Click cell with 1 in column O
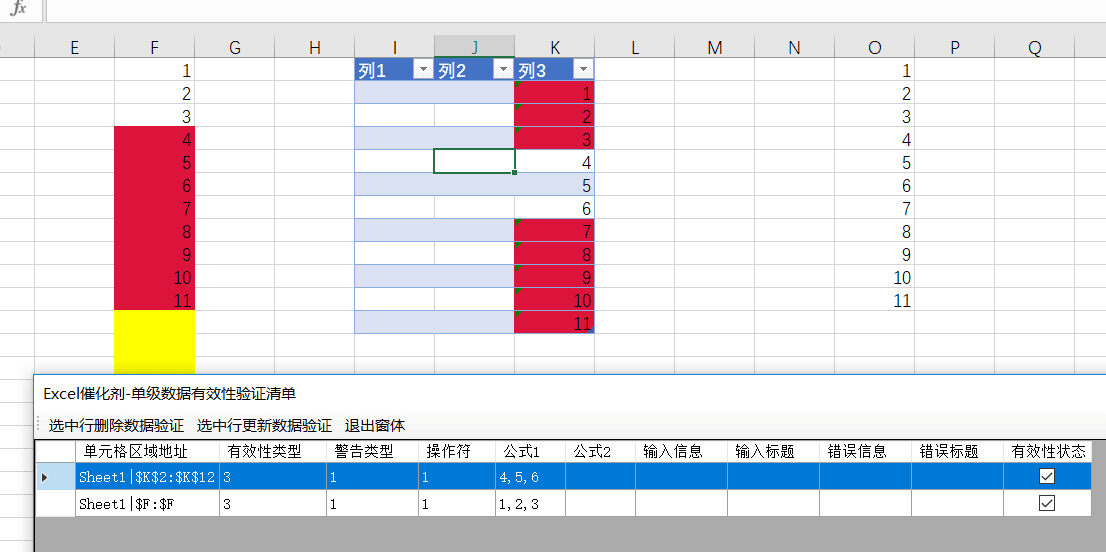 (875, 70)
